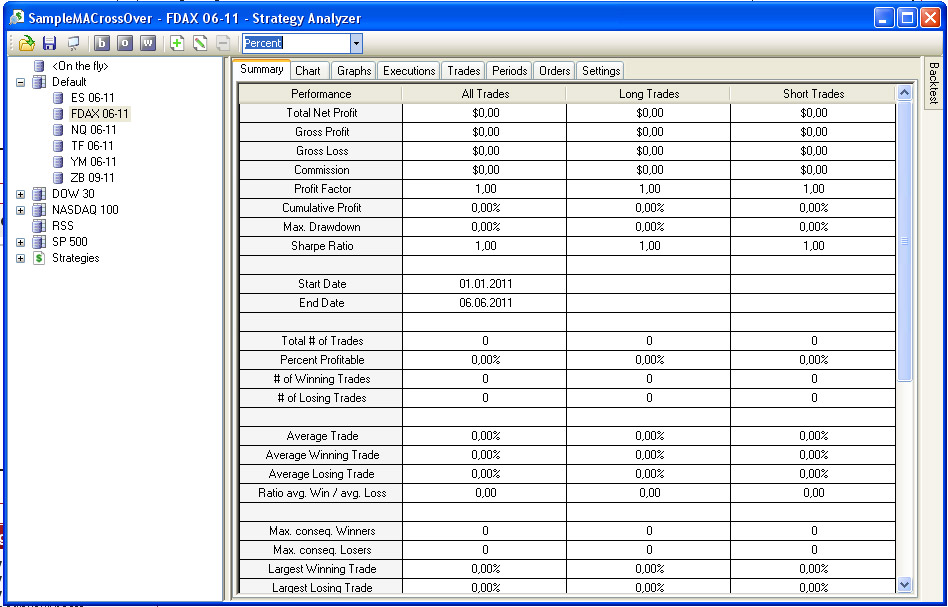Click instrument icon beside TF 06-11

[58, 146]
